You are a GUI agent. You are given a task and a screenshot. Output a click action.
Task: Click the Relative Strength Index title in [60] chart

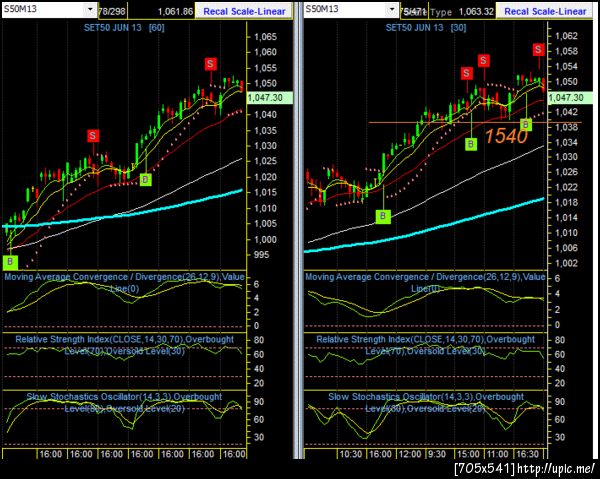[x=124, y=345]
